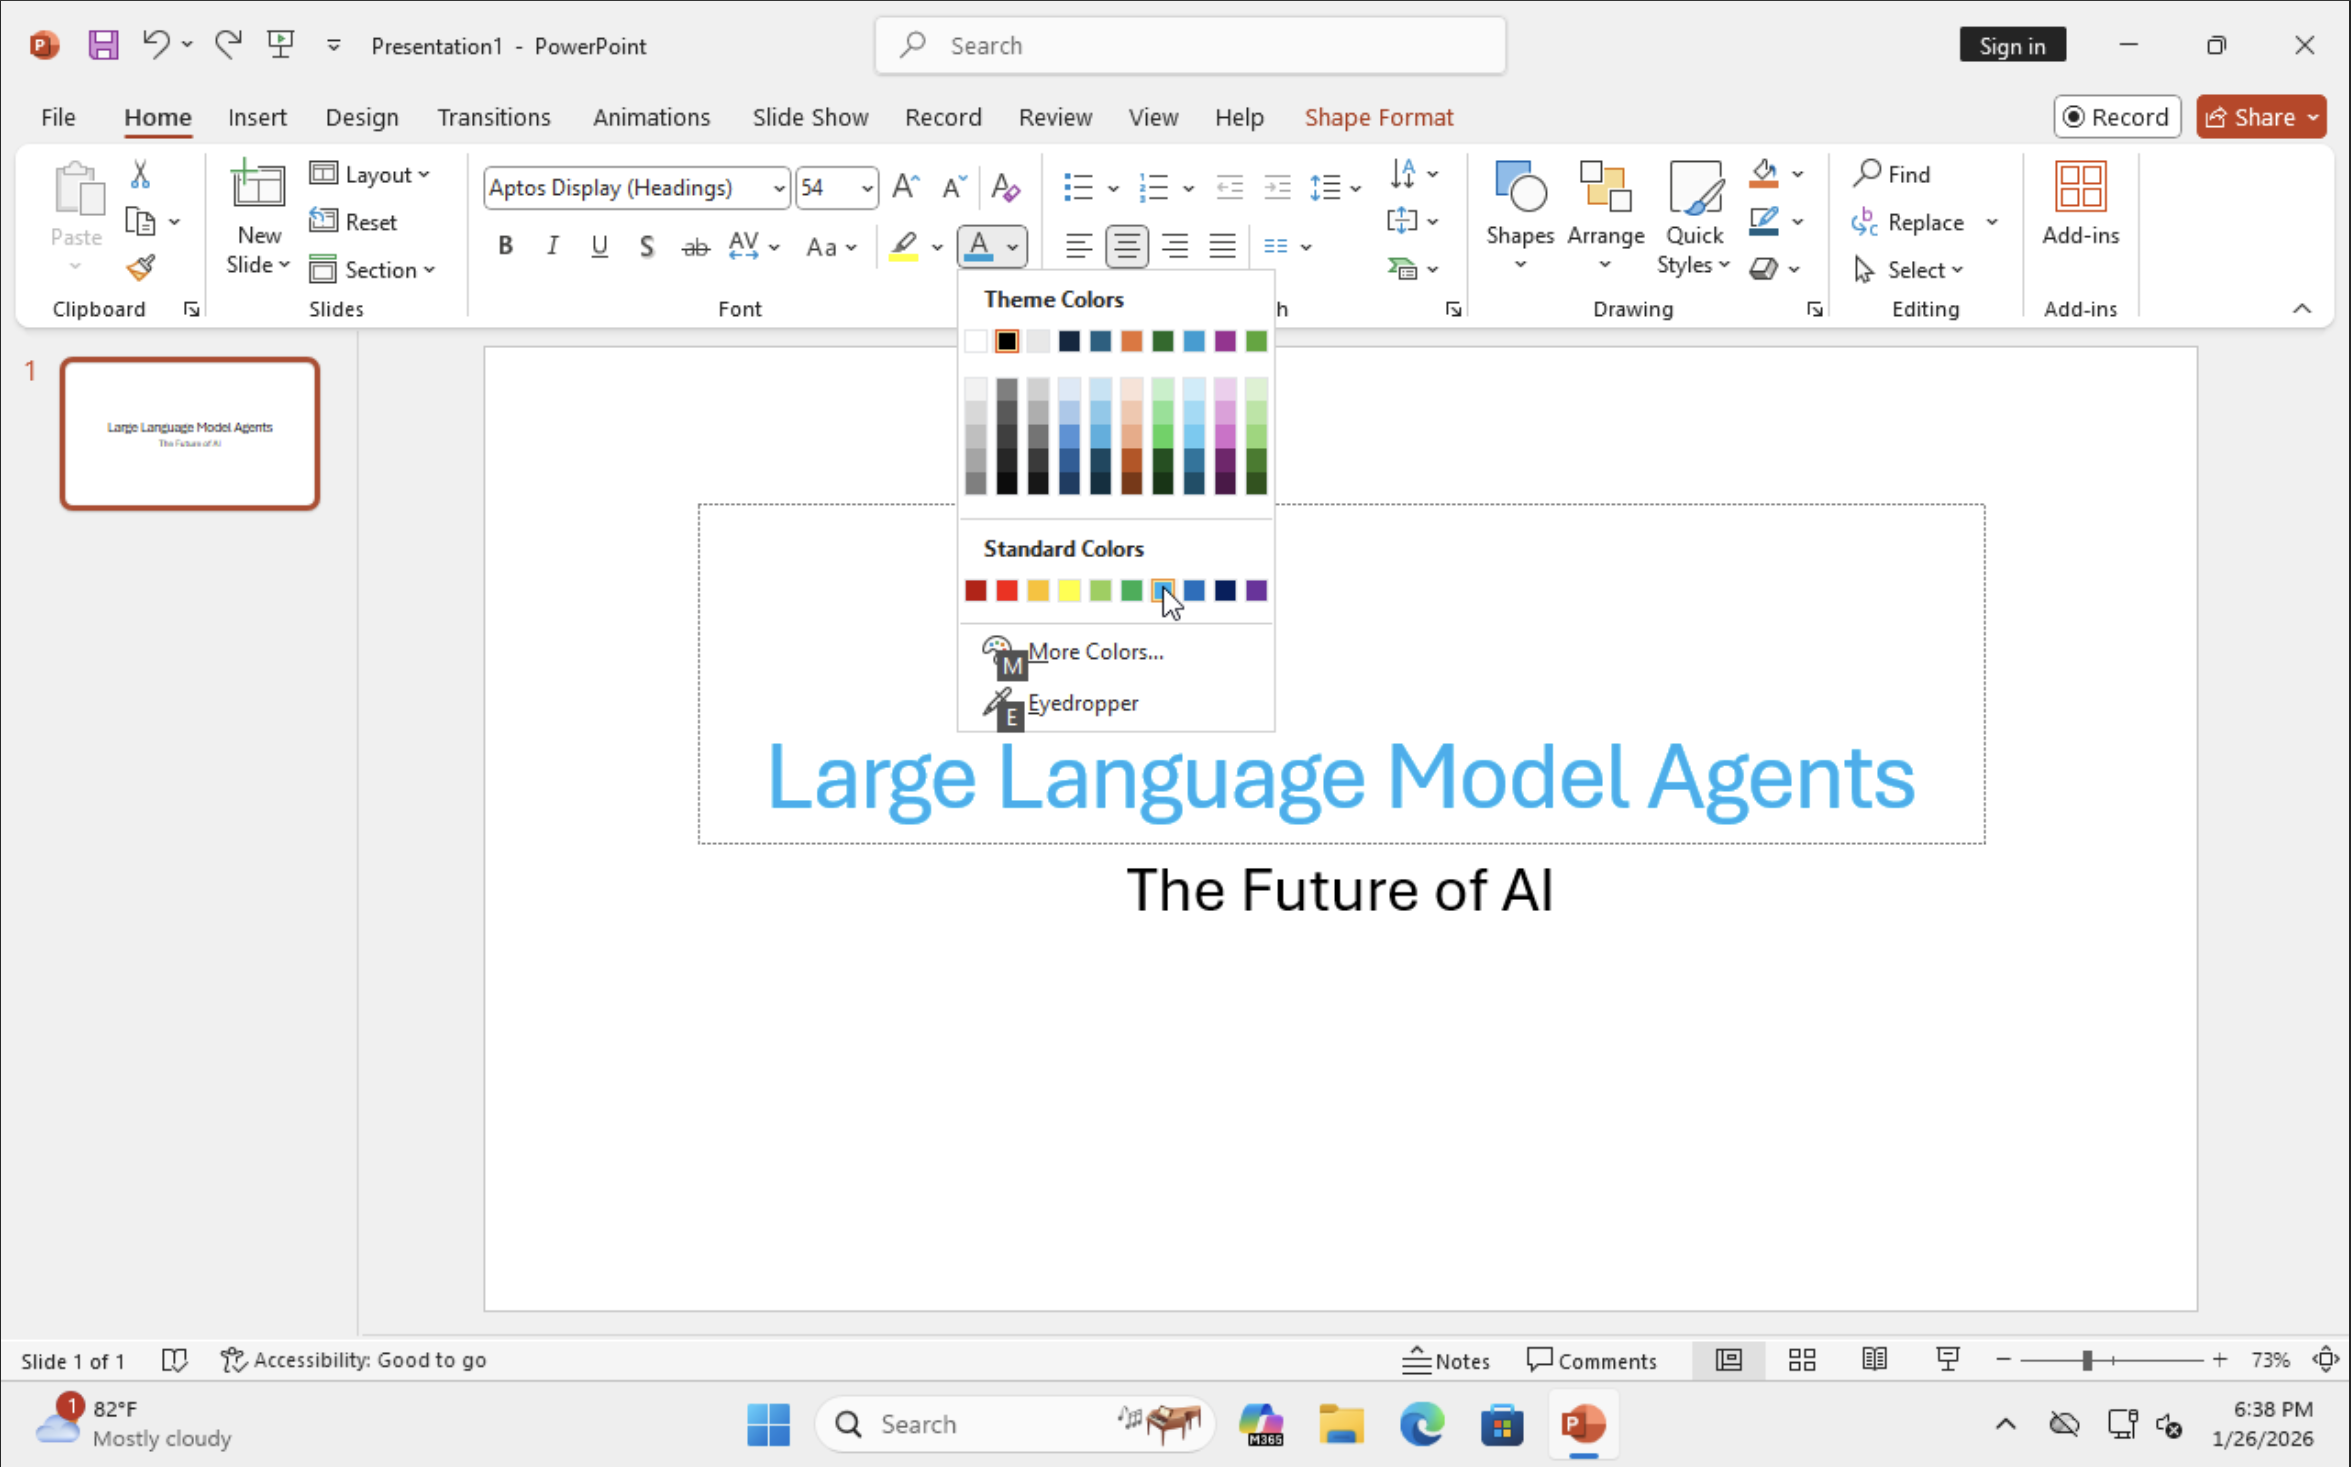Click the Sign in button
Screen dimensions: 2351x1467
(x=2012, y=46)
